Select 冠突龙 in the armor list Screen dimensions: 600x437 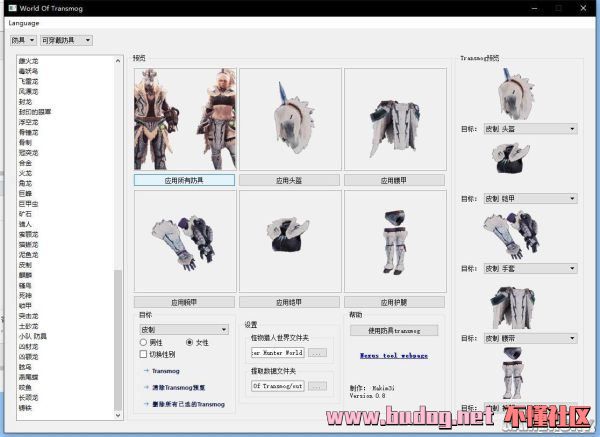point(29,153)
